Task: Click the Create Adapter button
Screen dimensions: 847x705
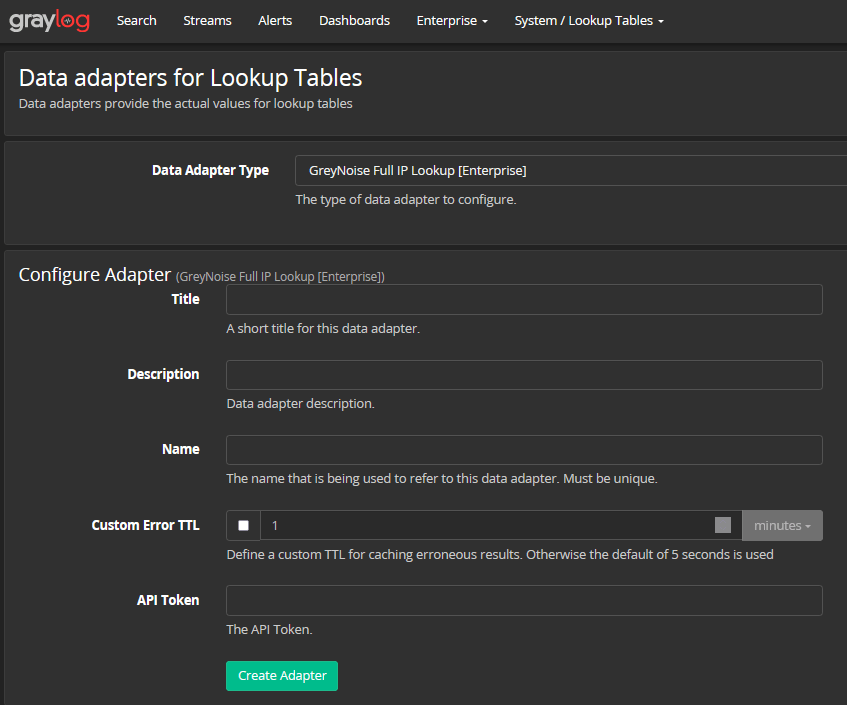Action: (281, 676)
